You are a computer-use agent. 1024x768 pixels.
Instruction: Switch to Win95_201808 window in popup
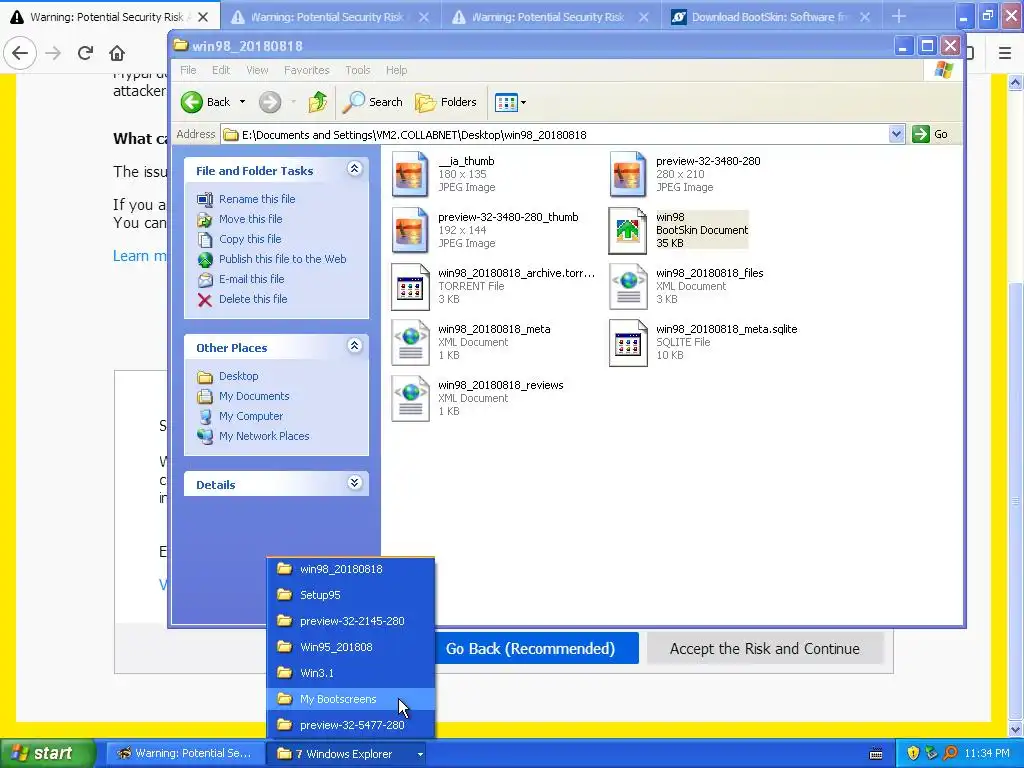point(351,647)
